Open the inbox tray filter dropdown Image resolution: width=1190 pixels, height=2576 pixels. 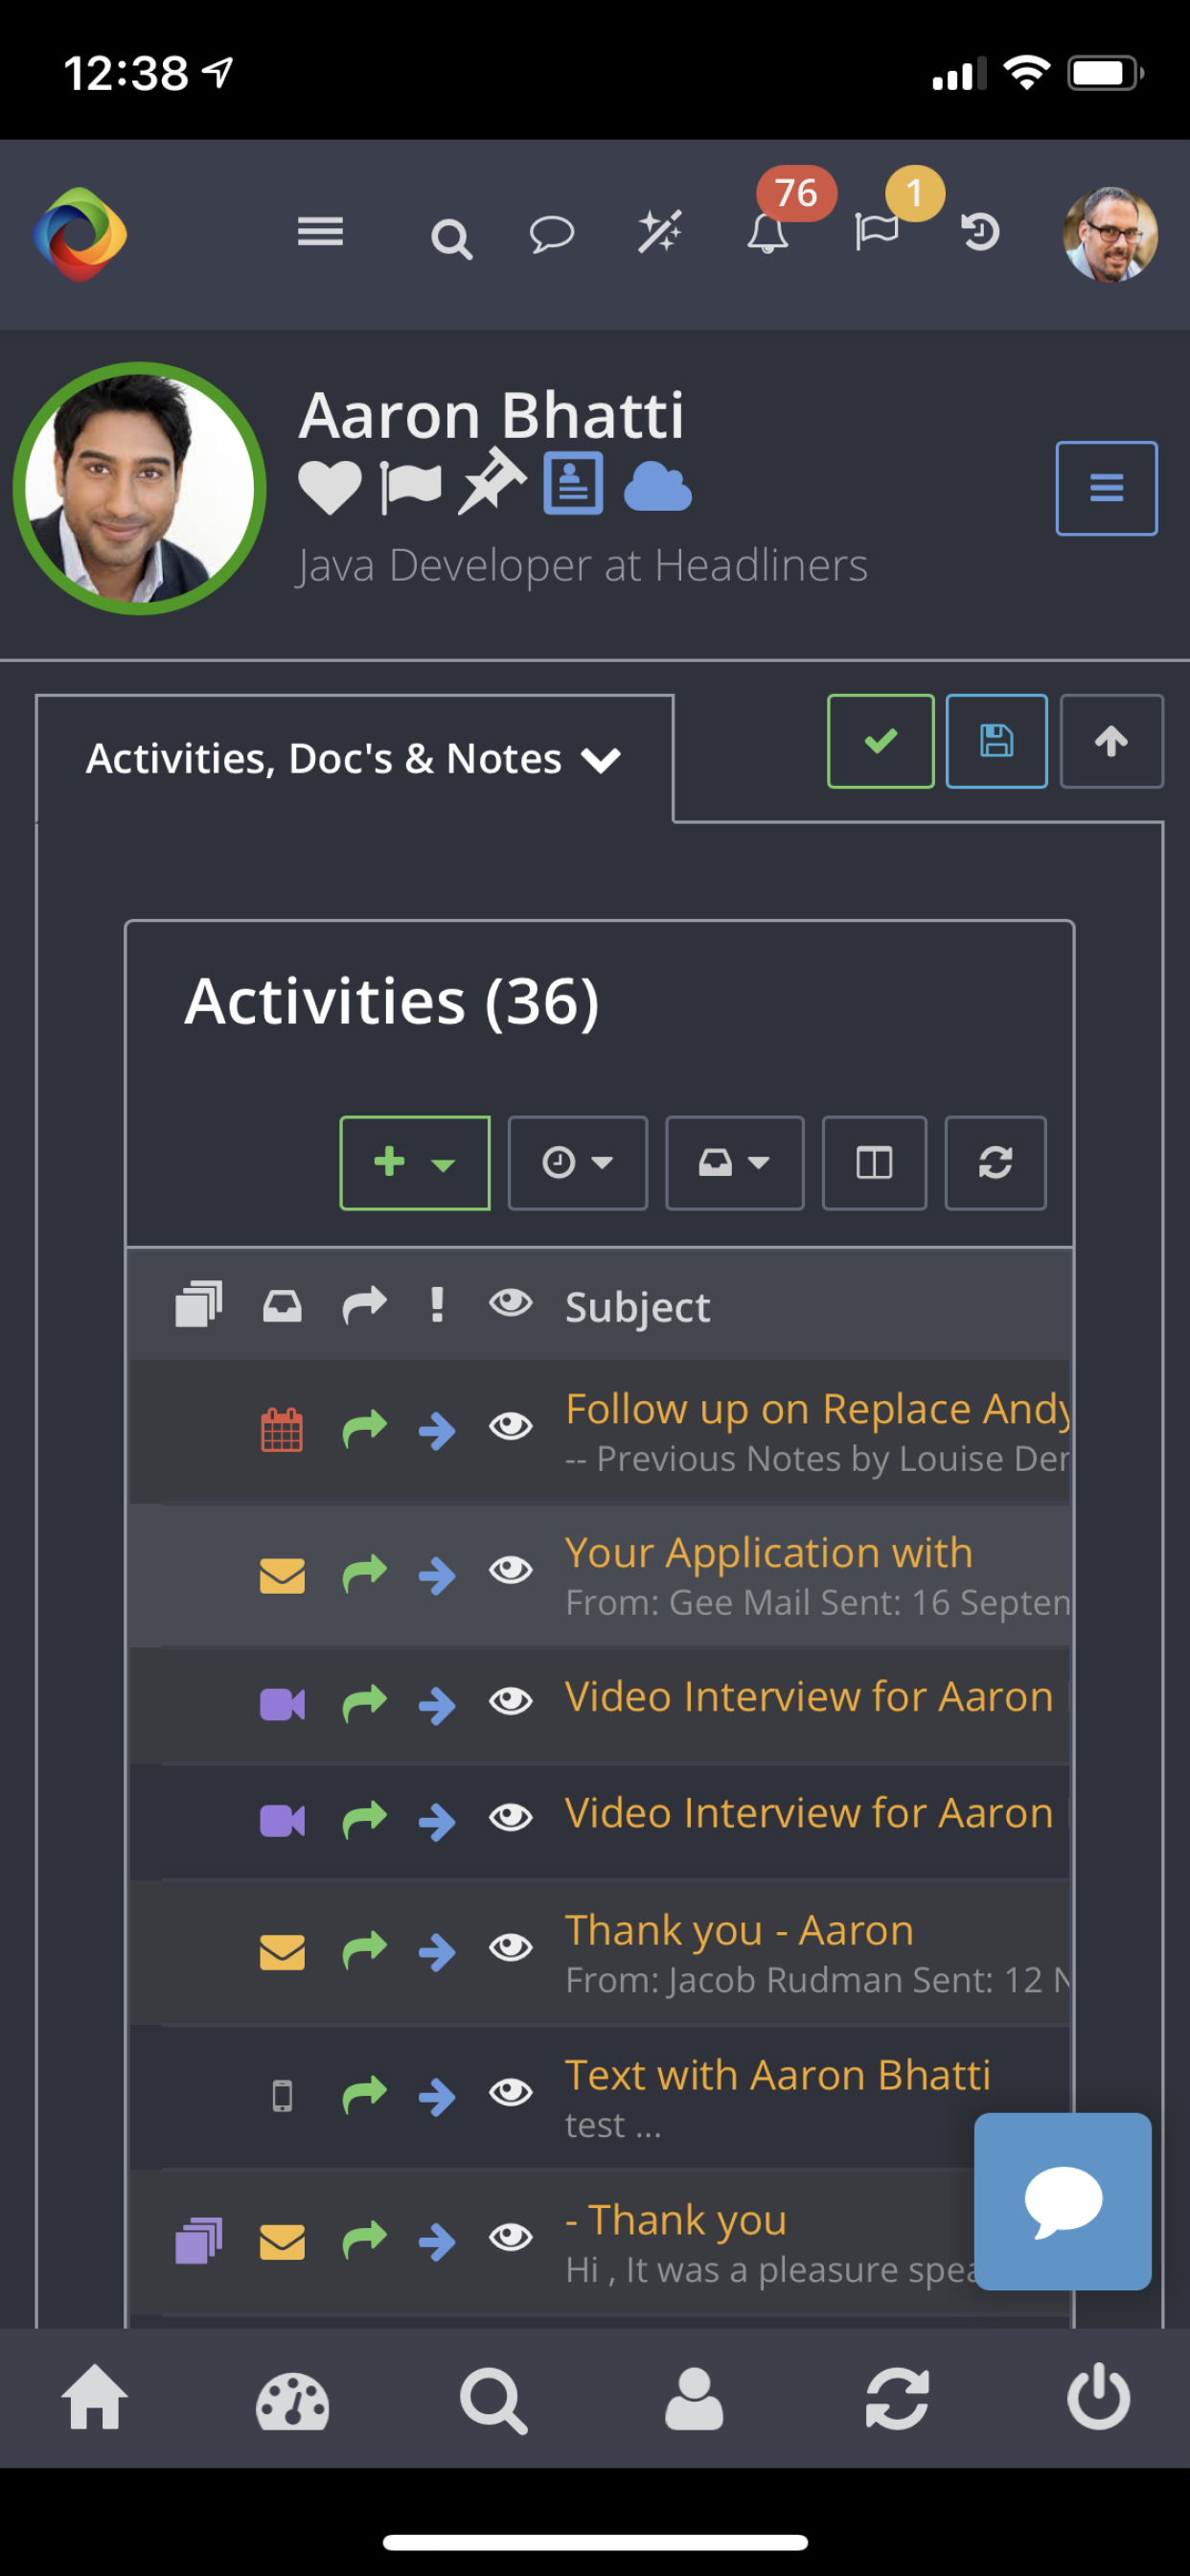click(734, 1163)
